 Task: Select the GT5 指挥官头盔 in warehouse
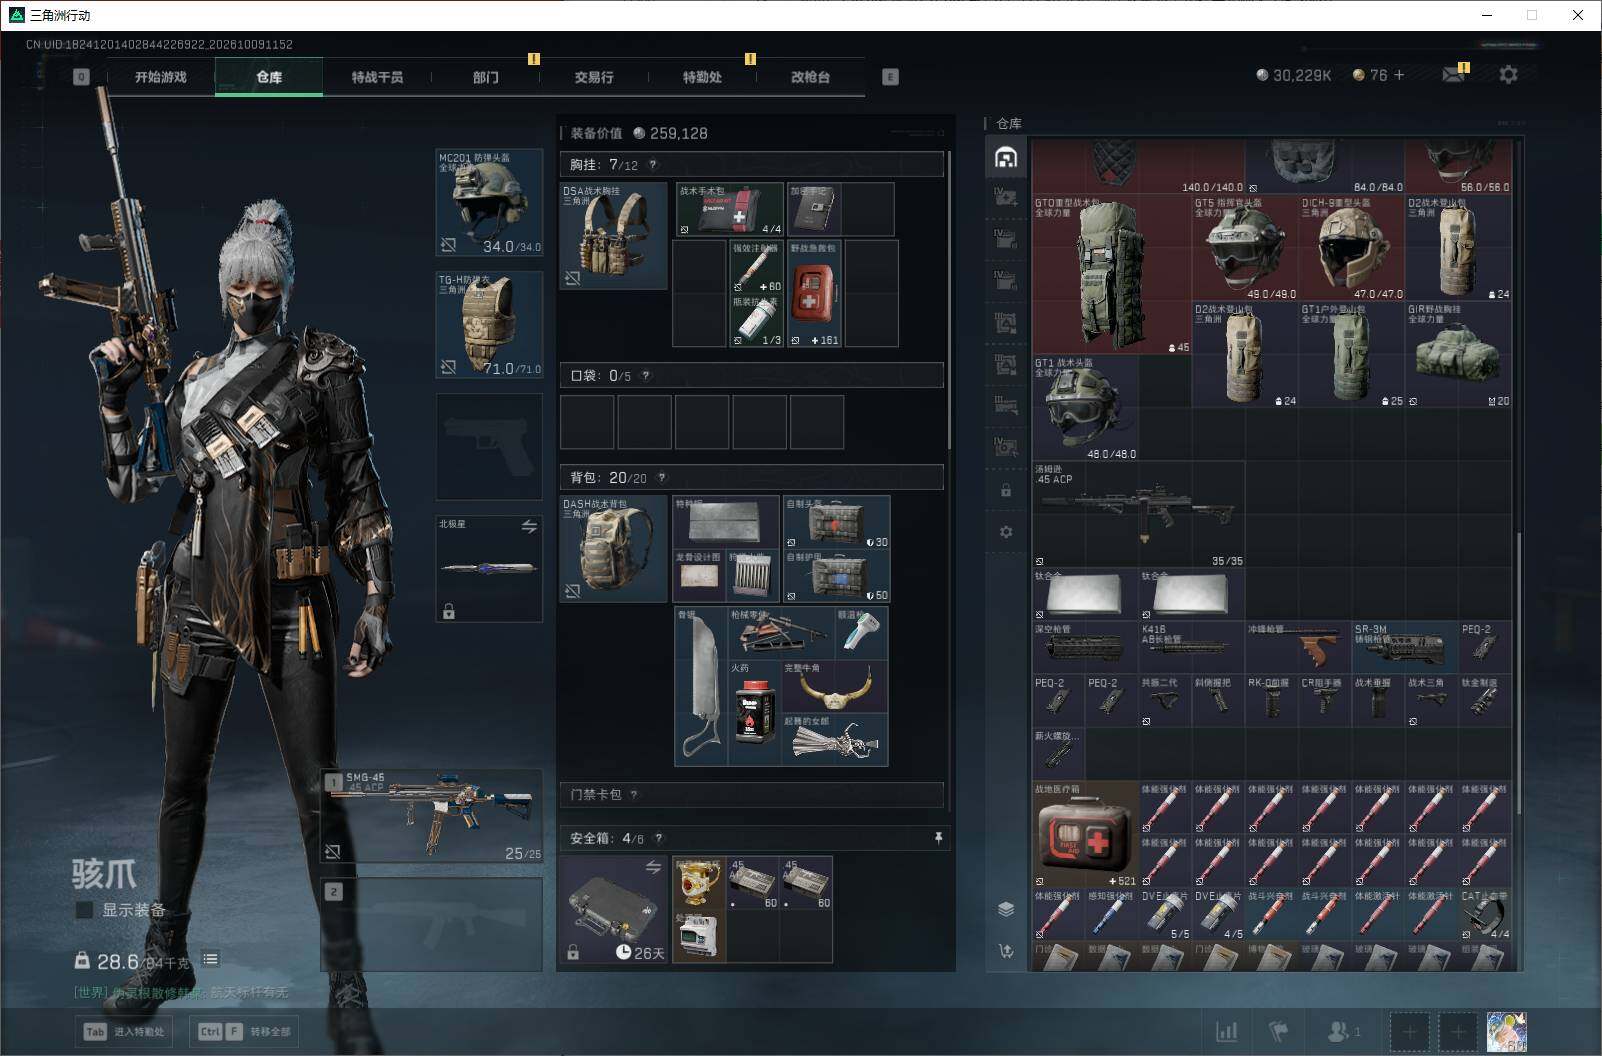pyautogui.click(x=1245, y=247)
